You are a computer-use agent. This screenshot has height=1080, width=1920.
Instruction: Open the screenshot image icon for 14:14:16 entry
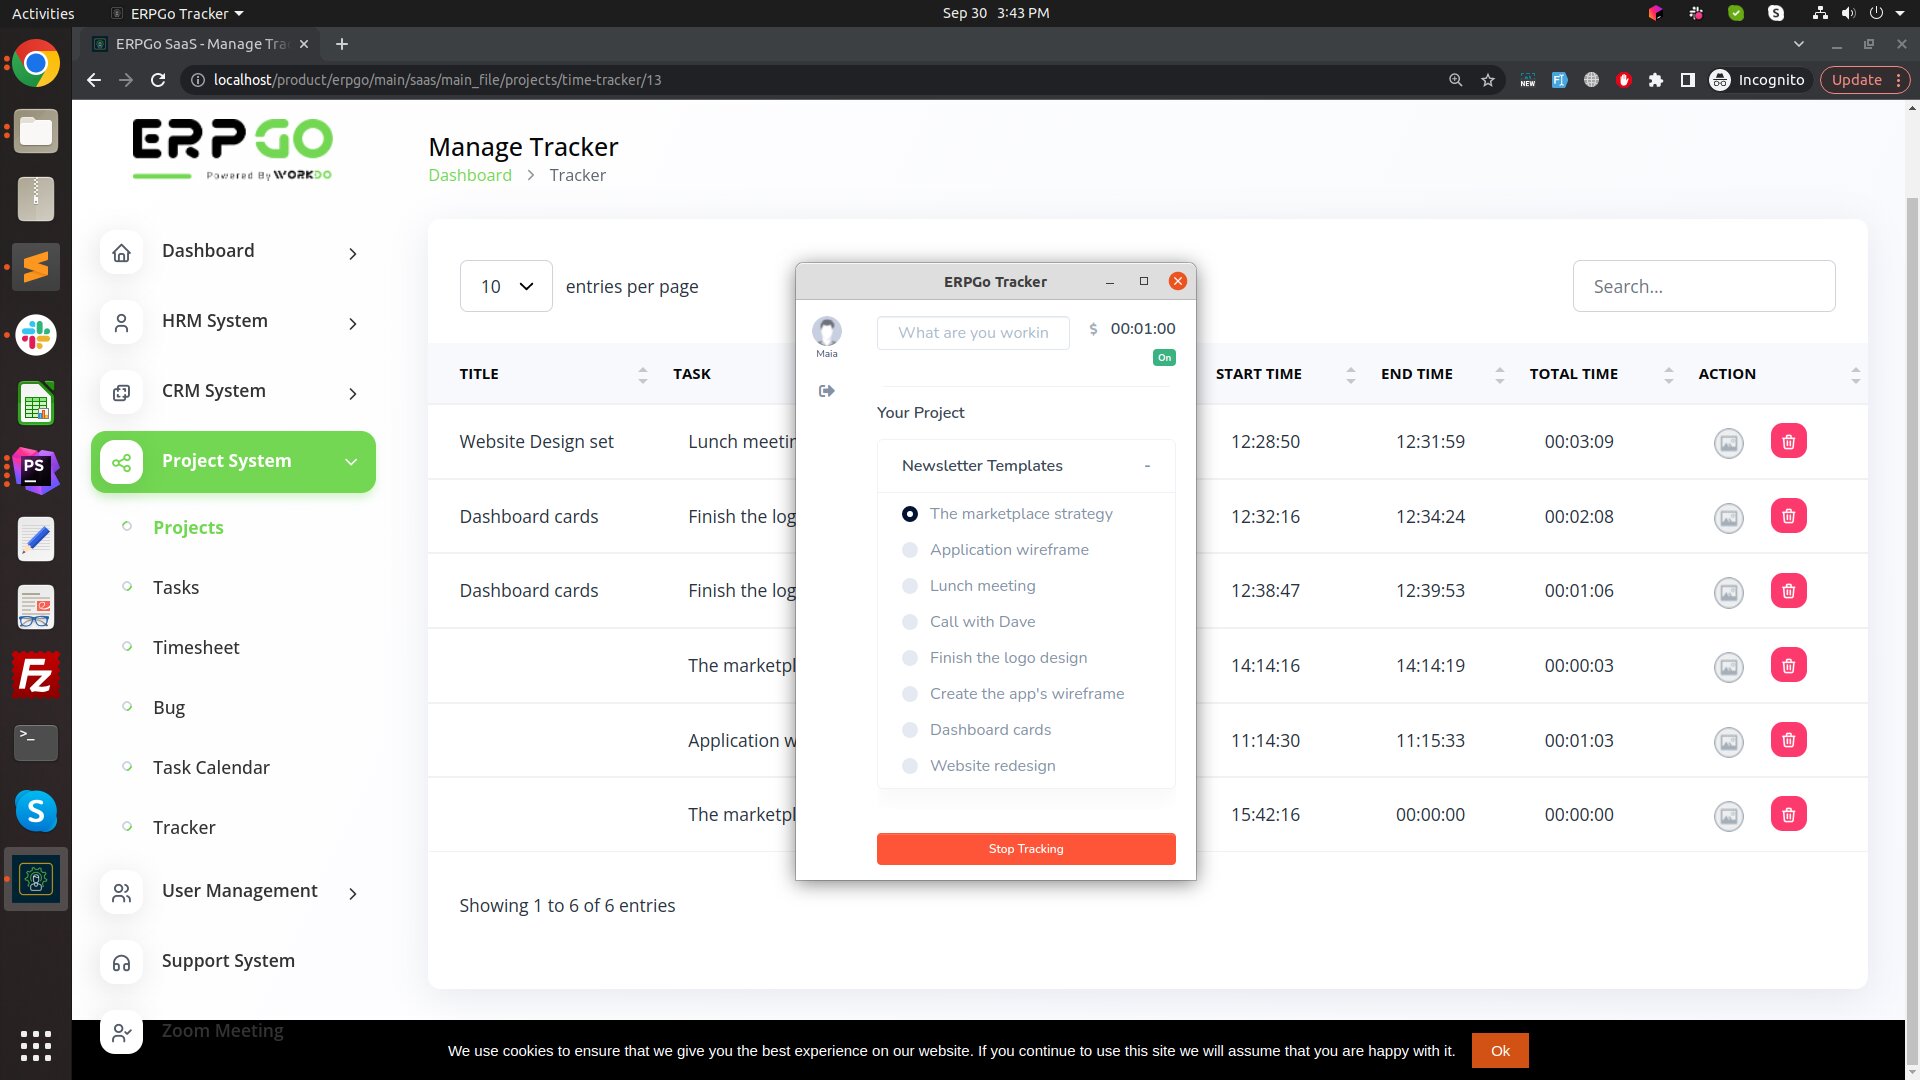1728,666
